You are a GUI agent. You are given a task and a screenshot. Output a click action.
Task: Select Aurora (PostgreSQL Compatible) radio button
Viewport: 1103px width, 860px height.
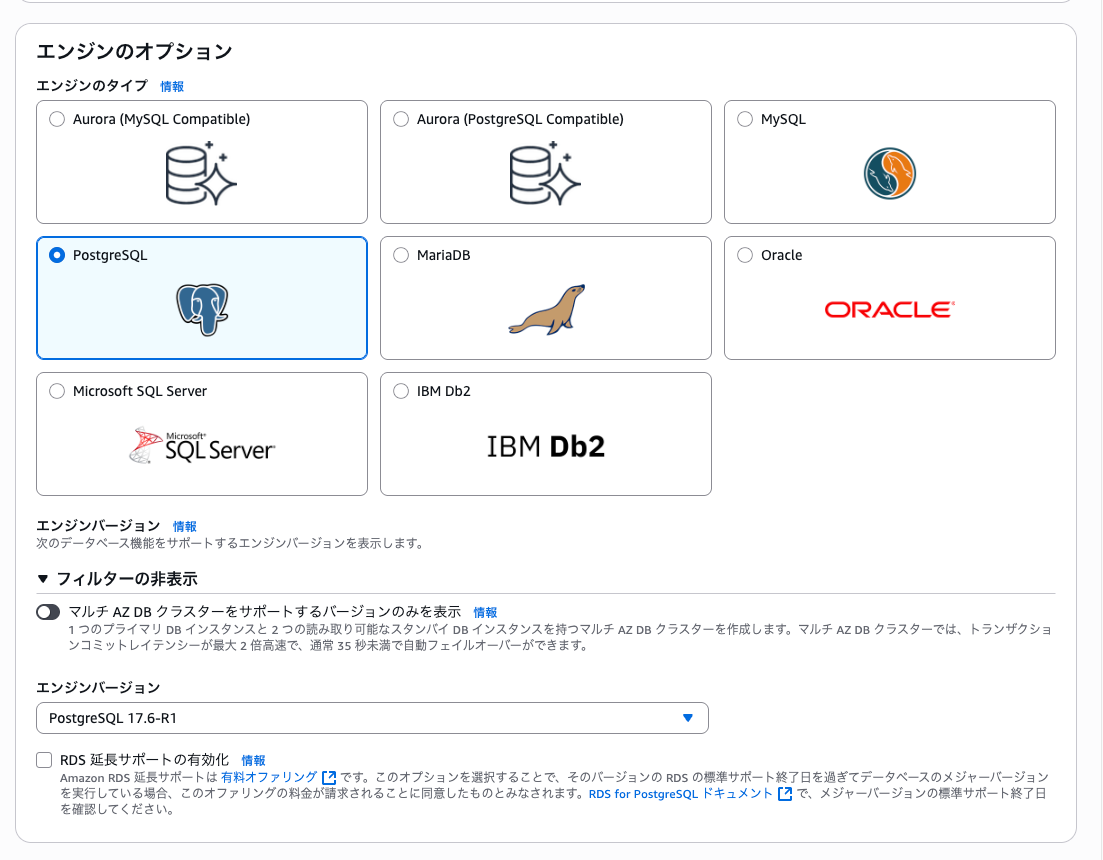coord(401,119)
